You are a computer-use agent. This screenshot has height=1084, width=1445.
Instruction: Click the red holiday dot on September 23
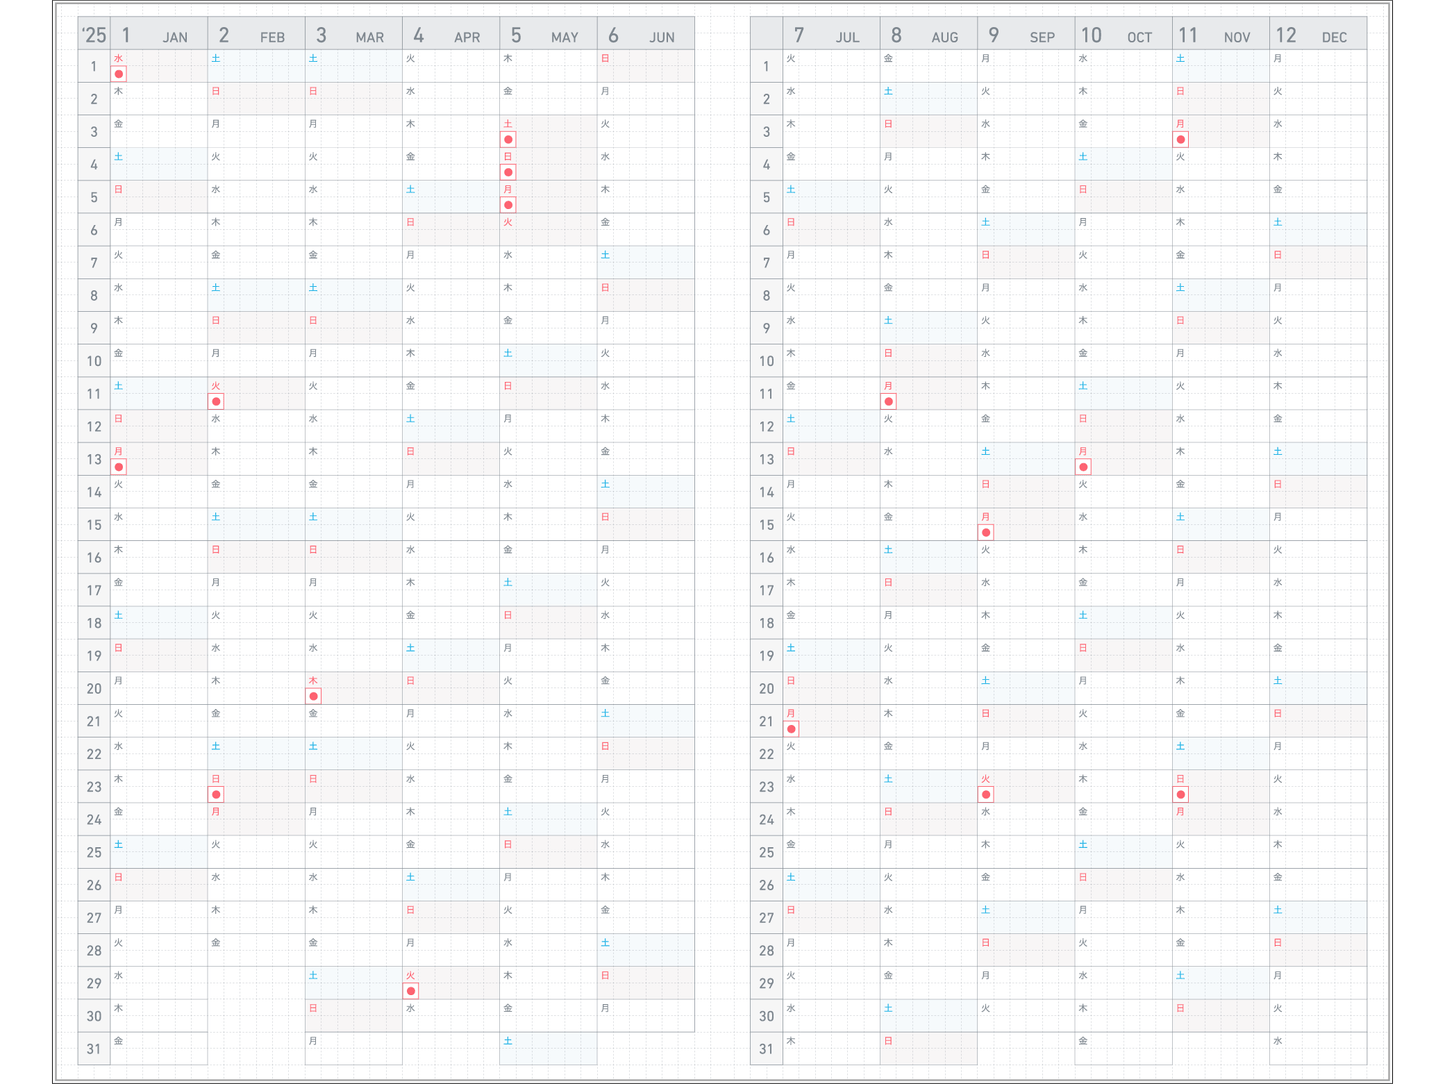(x=986, y=794)
